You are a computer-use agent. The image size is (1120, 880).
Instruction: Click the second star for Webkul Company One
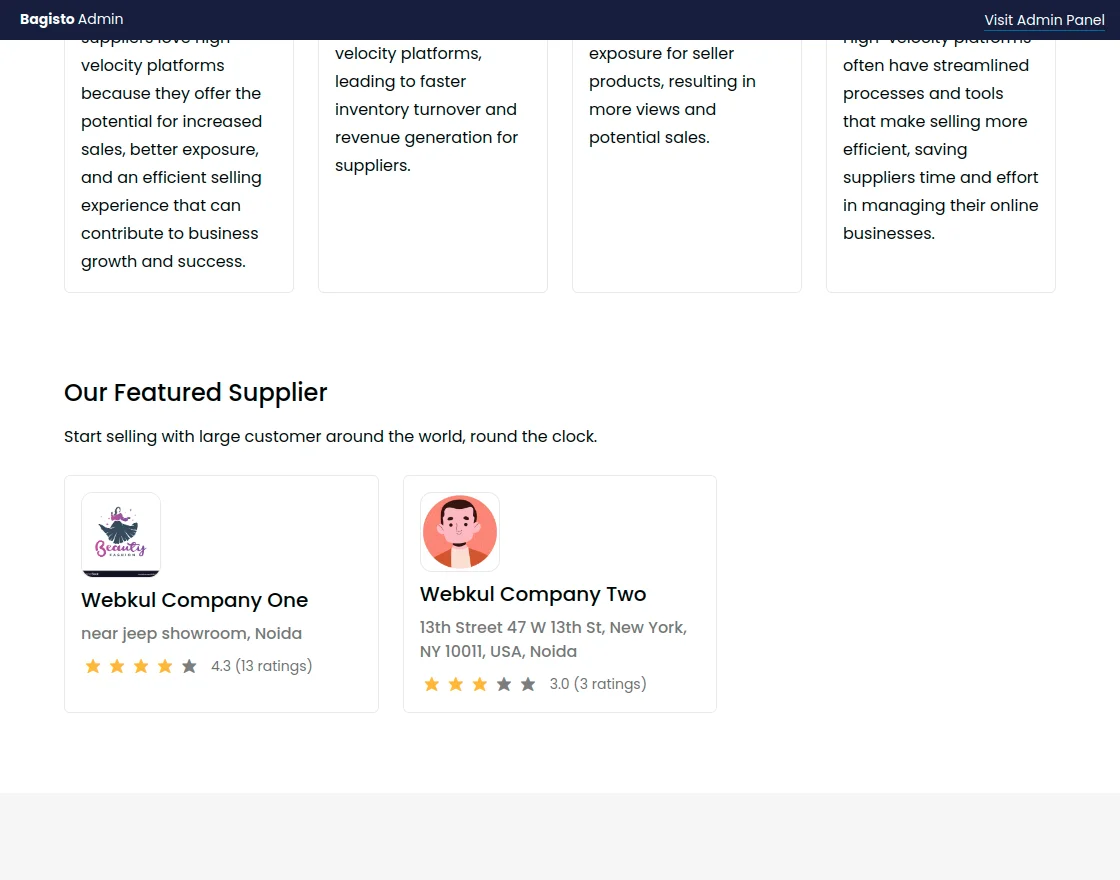tap(117, 665)
